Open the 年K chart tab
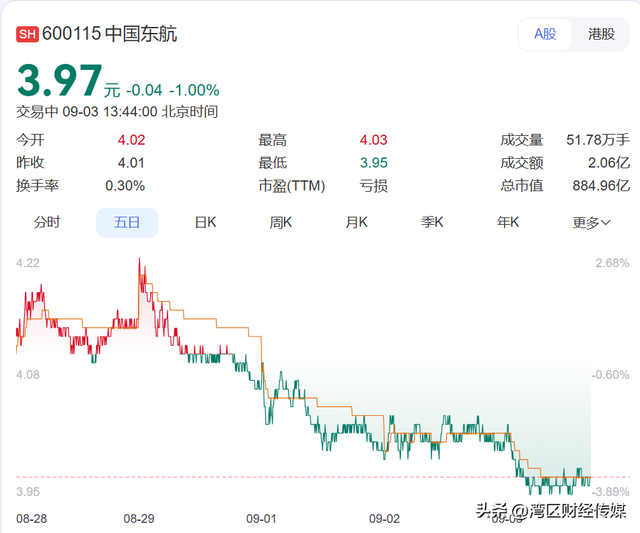Viewport: 640px width, 533px height. click(508, 222)
